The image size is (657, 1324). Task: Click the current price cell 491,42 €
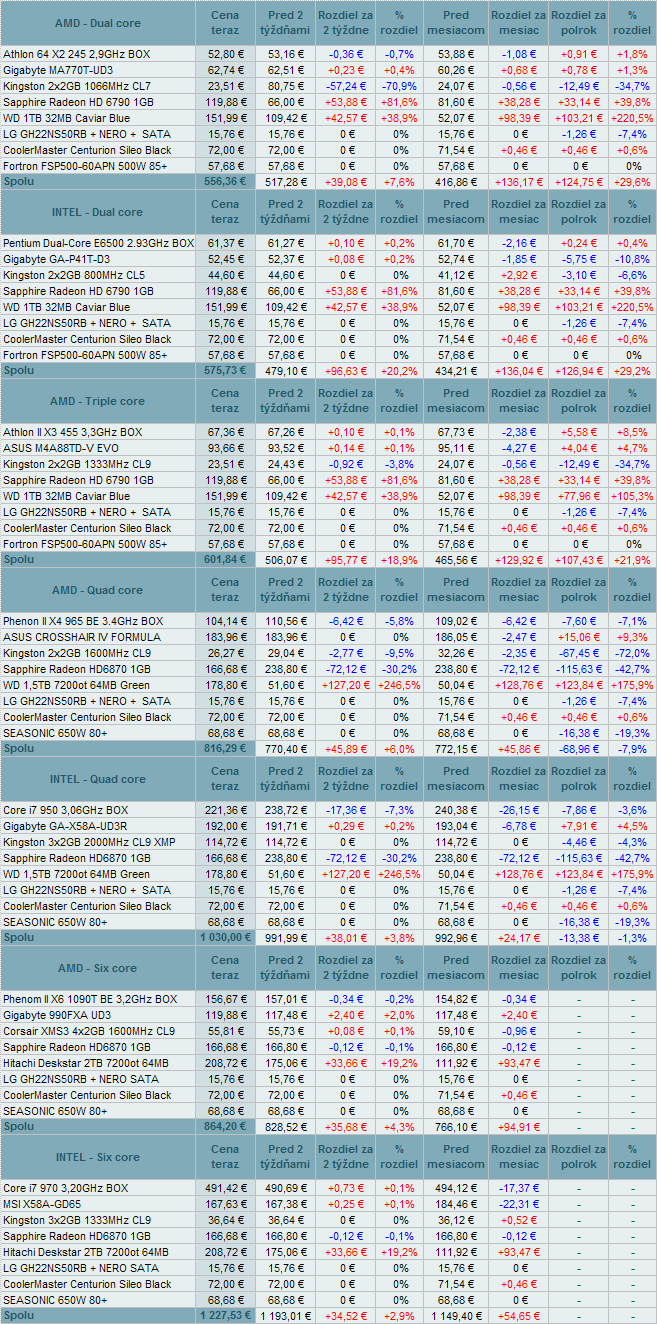click(225, 1188)
